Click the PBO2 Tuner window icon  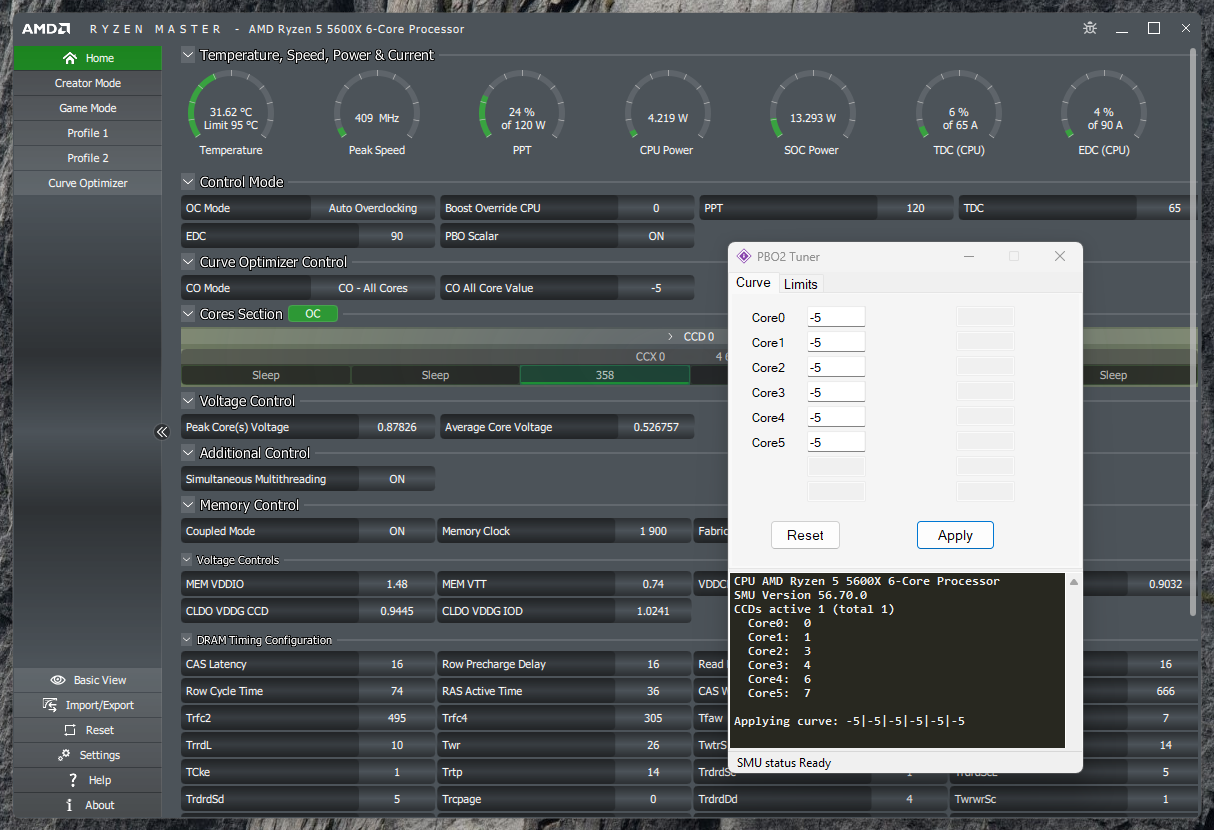745,257
